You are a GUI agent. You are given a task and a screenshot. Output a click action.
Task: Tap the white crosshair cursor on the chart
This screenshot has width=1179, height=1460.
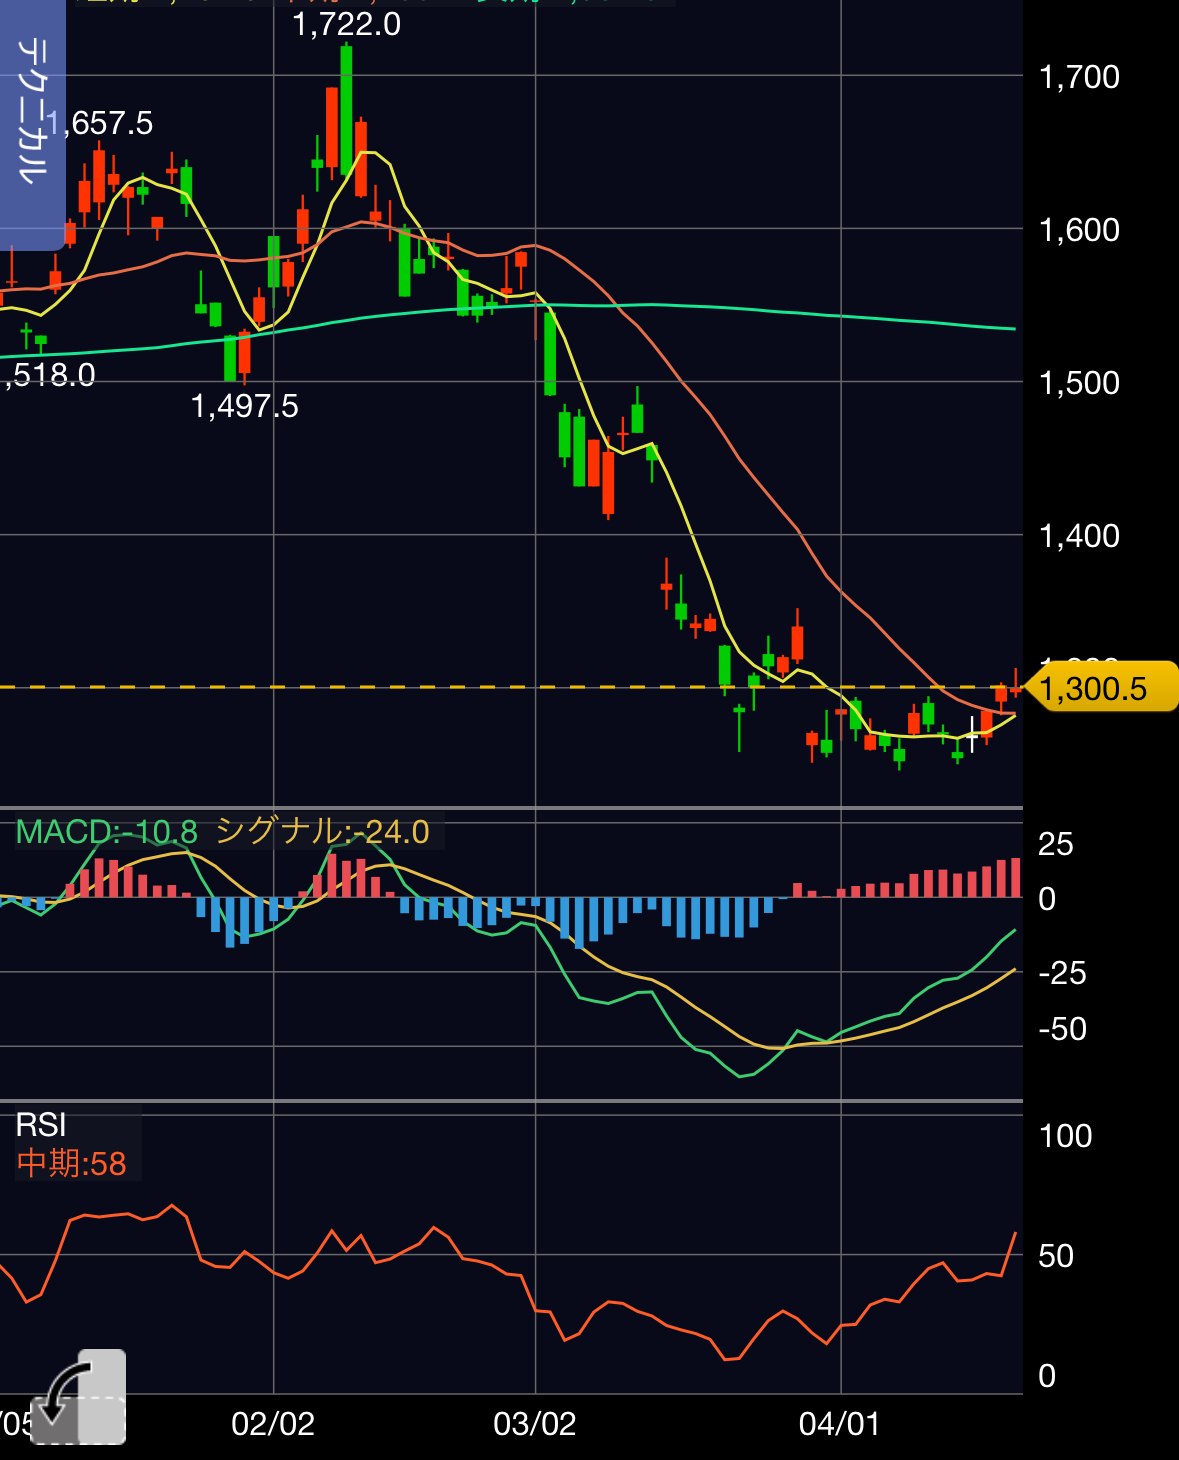[972, 735]
